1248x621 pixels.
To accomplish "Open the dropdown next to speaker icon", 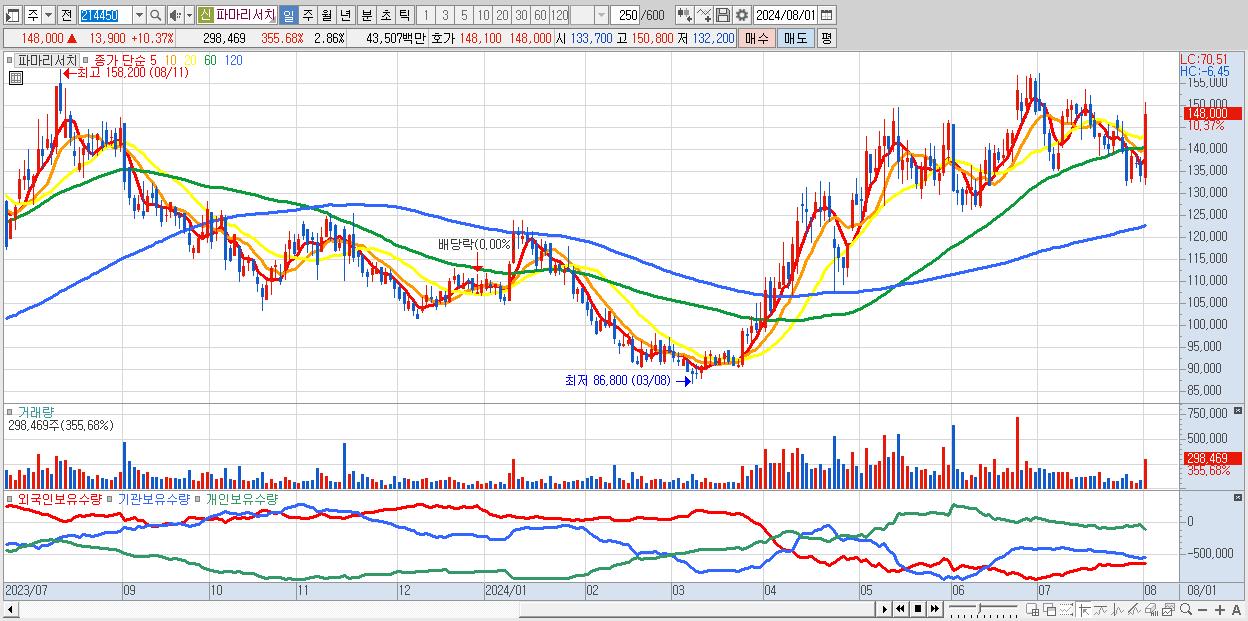I will 189,16.
